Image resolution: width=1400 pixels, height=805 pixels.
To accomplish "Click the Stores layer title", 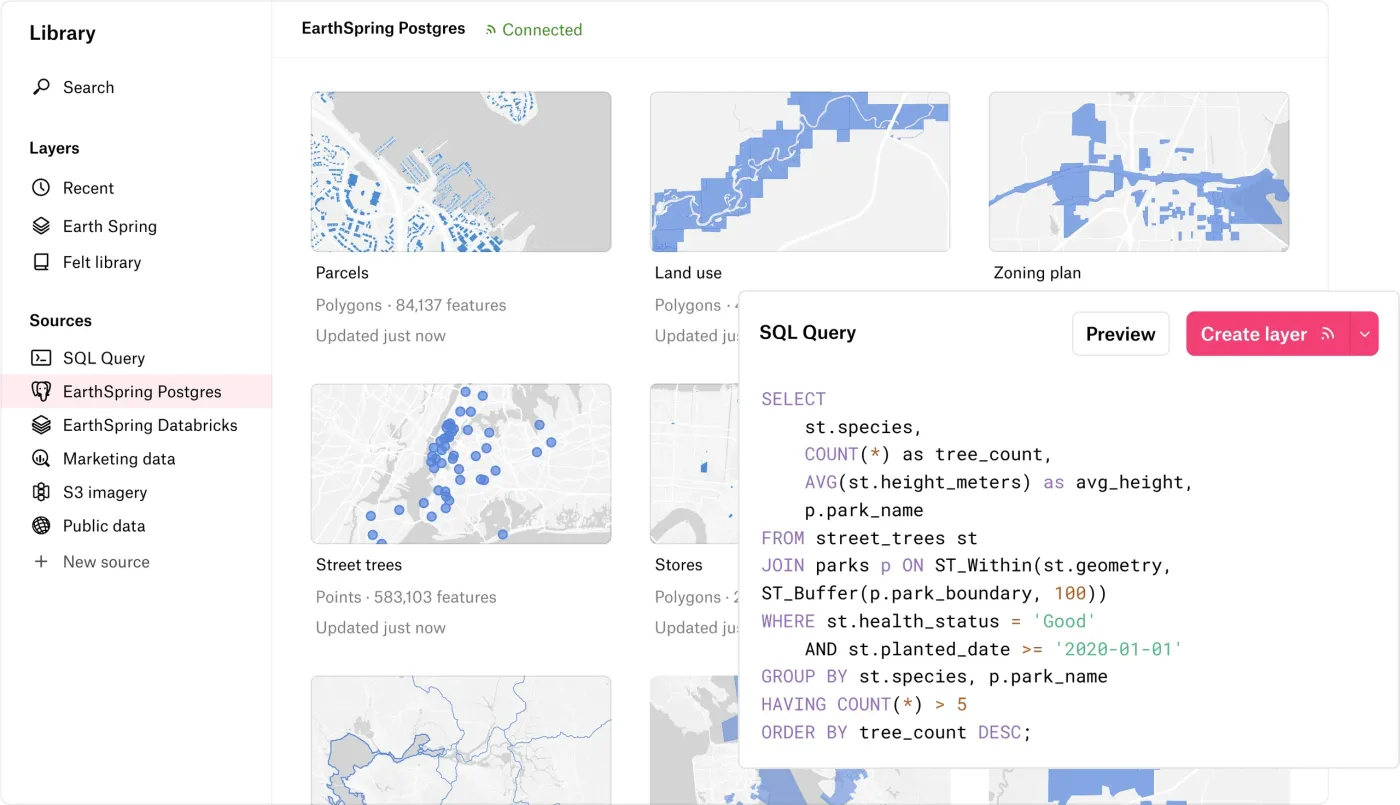I will (679, 565).
